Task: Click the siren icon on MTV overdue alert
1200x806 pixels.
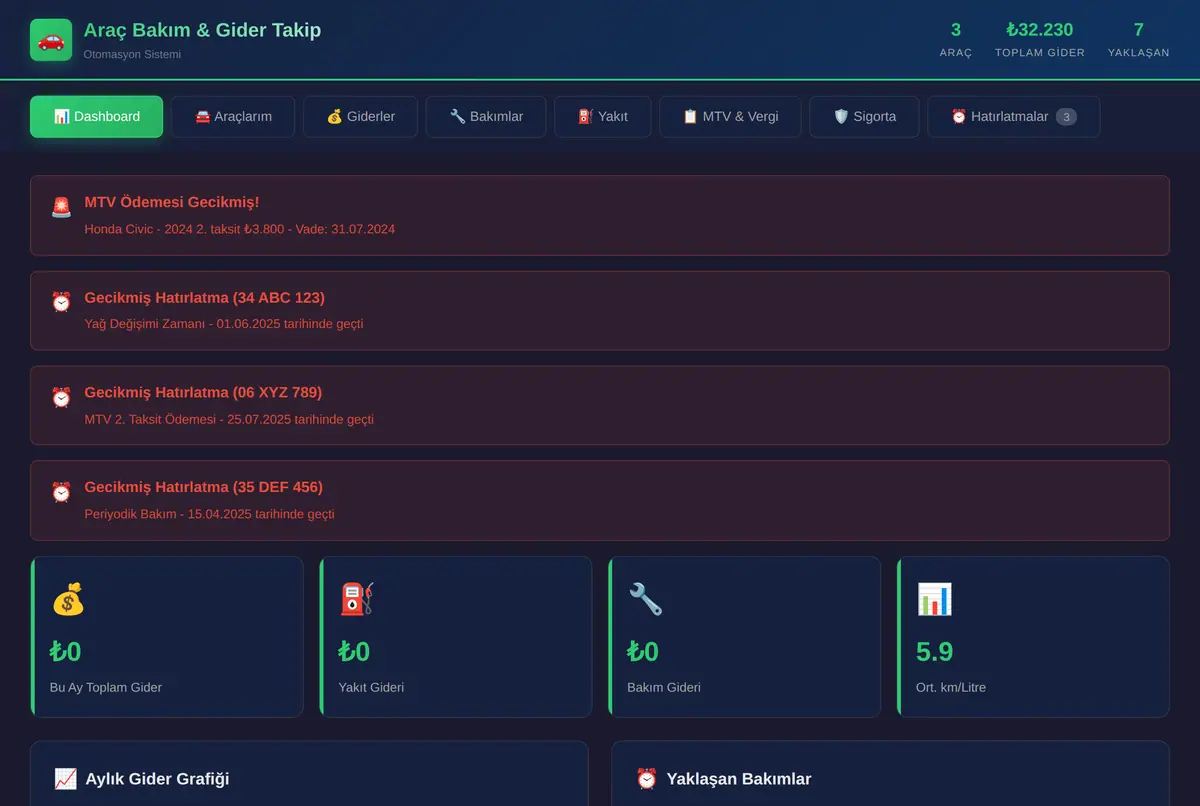Action: click(61, 207)
